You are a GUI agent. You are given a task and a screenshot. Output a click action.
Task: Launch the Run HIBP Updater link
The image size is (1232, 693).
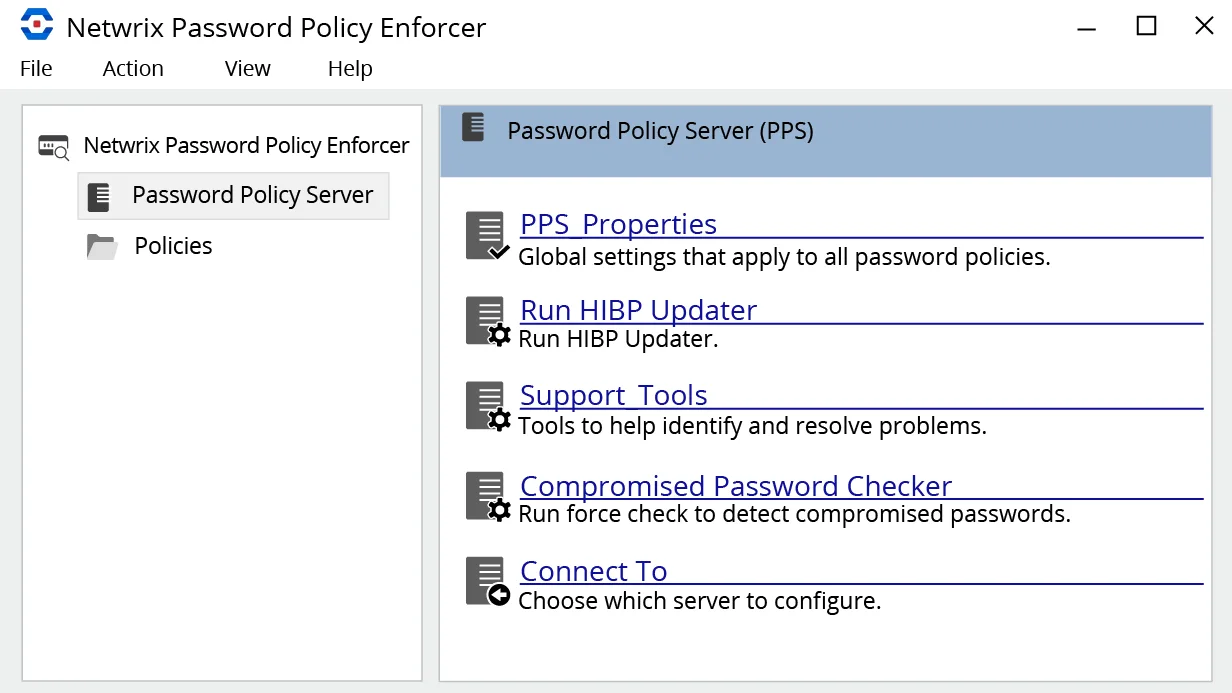(638, 310)
